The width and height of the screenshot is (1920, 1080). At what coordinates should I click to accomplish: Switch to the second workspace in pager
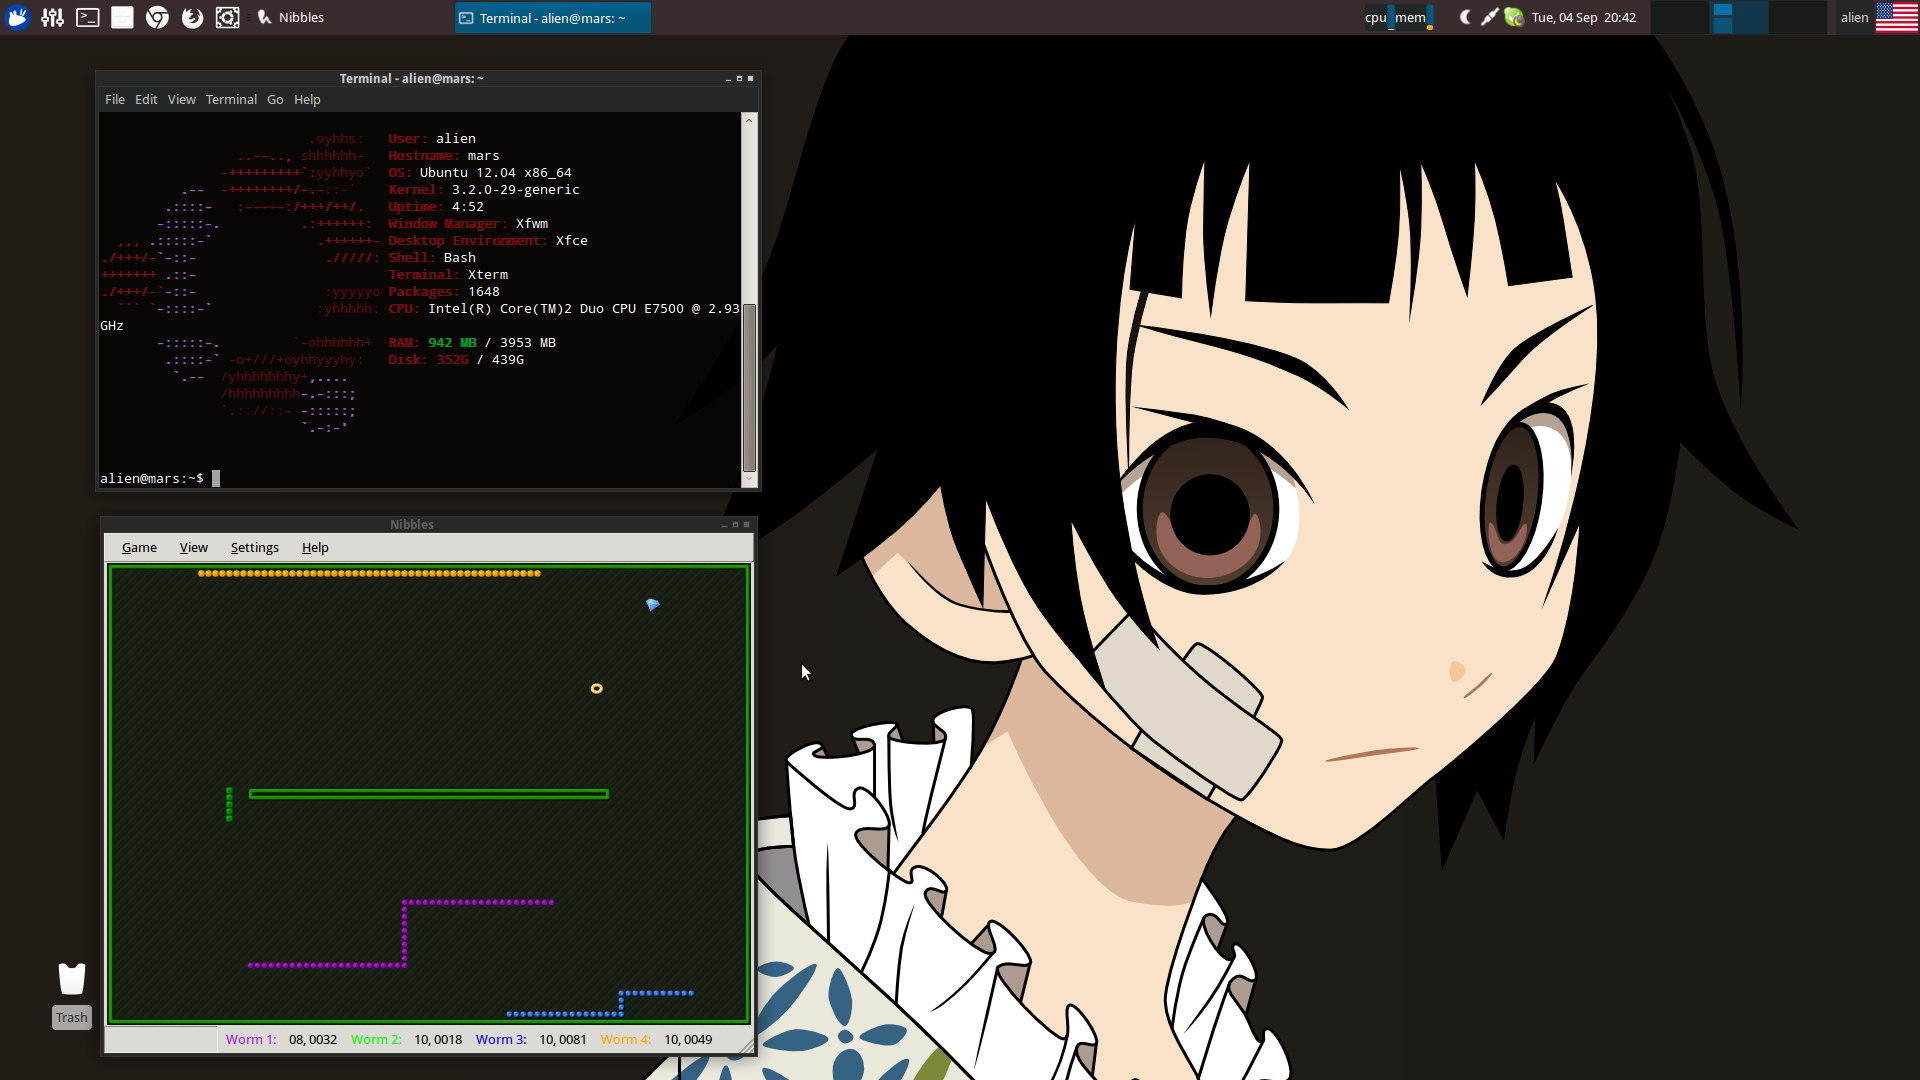[1739, 17]
